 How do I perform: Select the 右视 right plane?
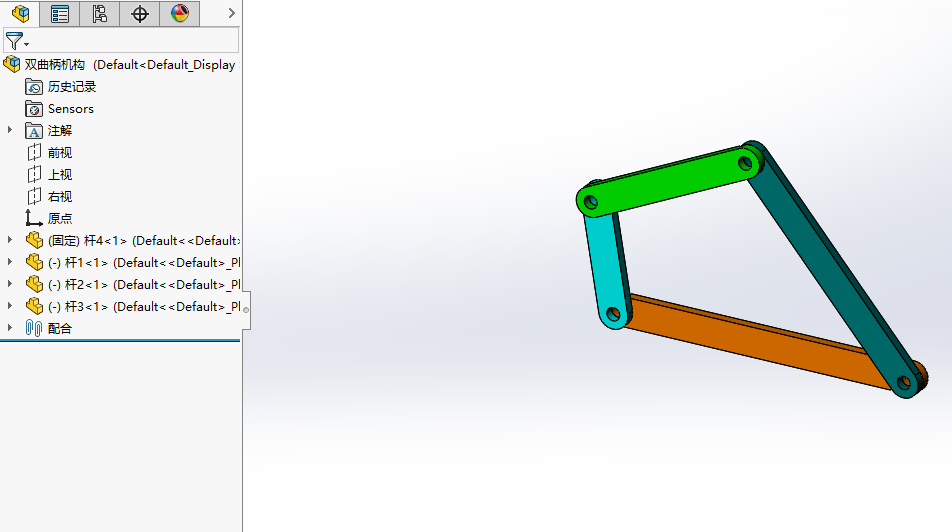click(x=60, y=196)
